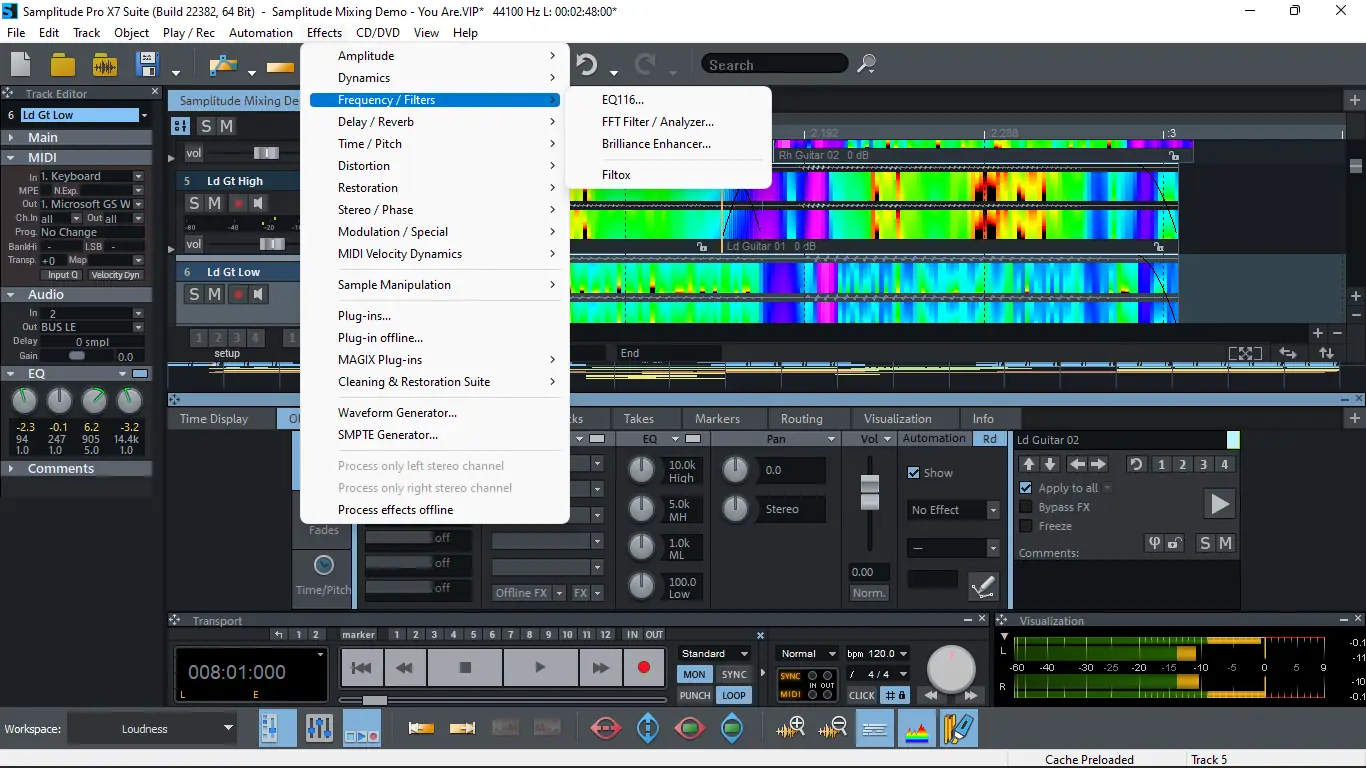Click the zoom in waveform icon
This screenshot has height=768, width=1366.
790,728
